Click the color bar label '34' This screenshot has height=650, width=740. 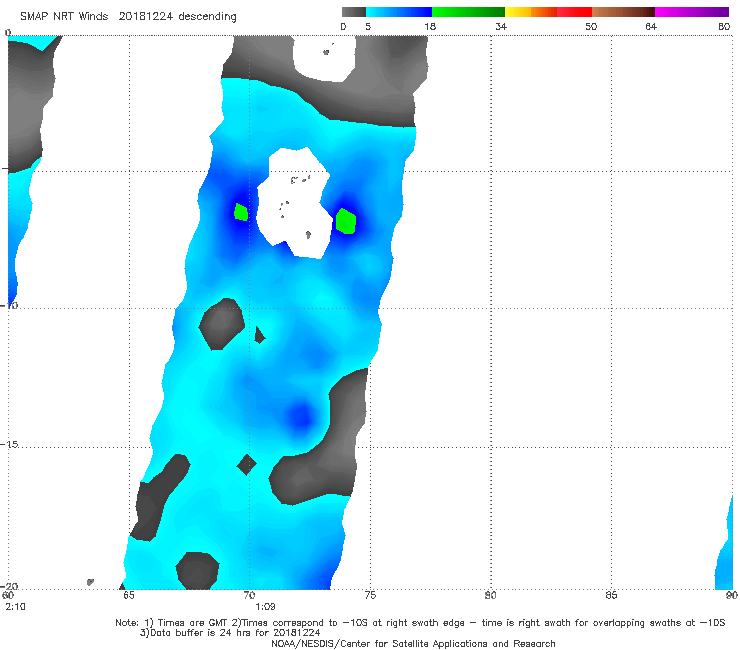click(501, 26)
